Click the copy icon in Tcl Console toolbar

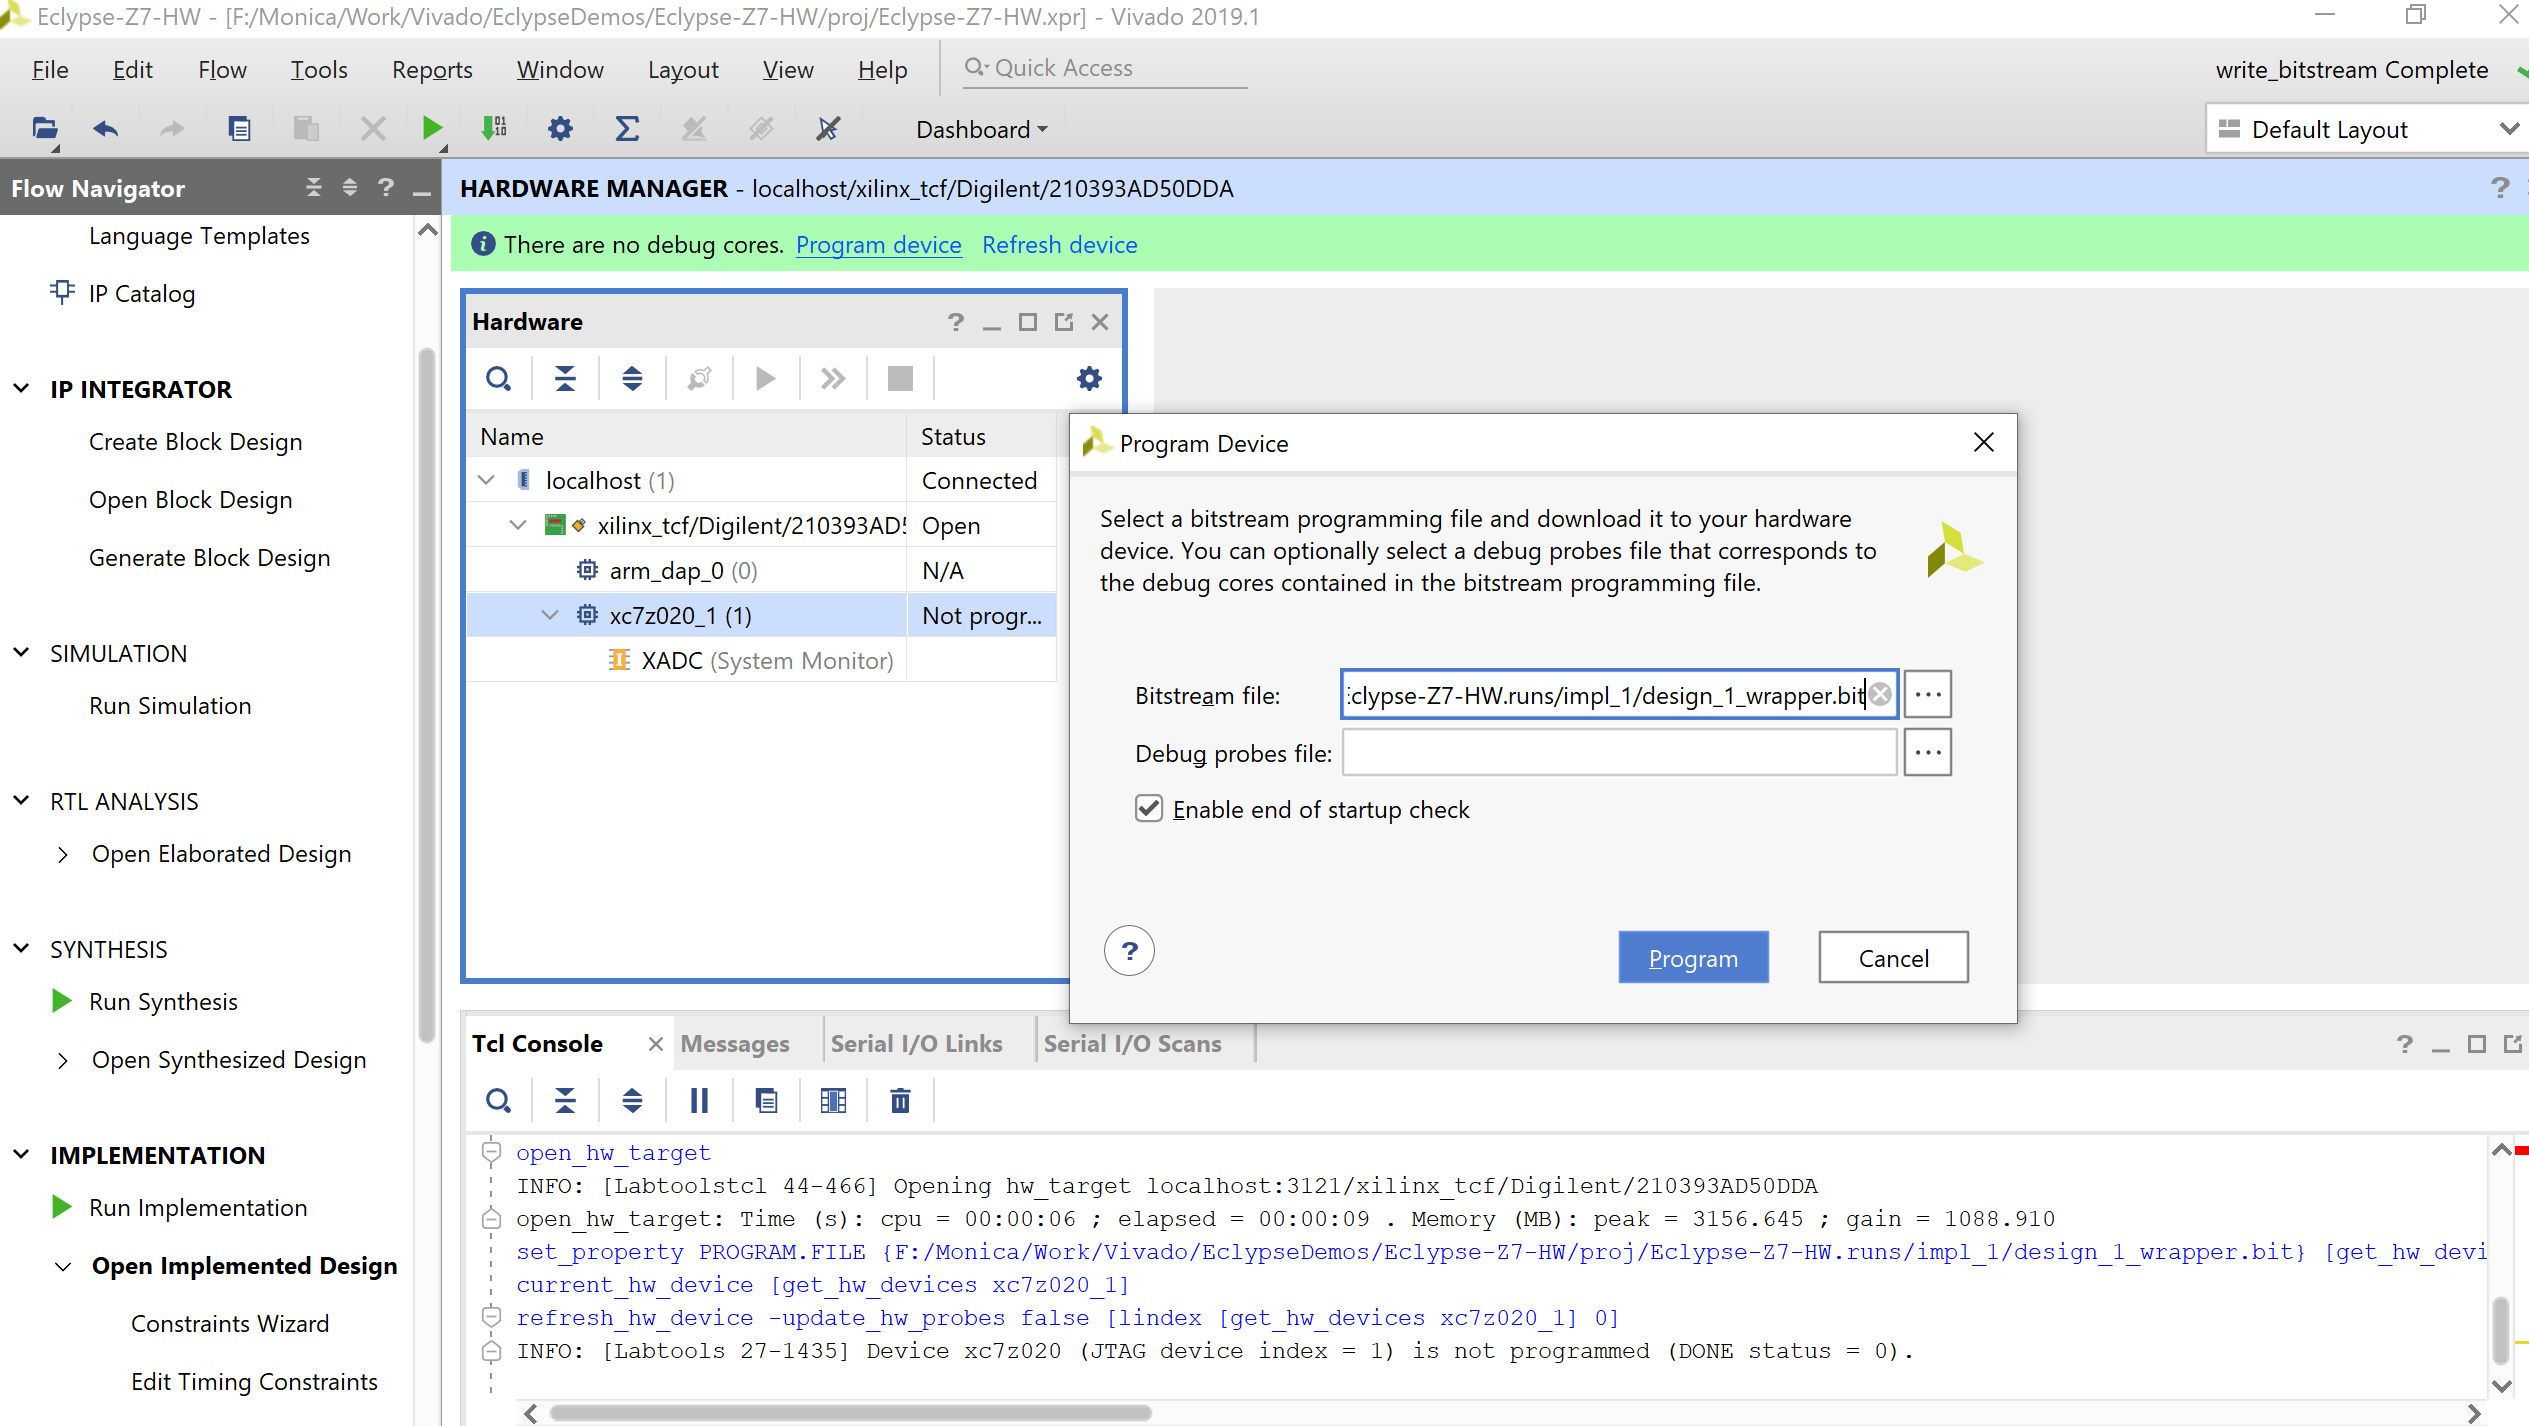point(766,1101)
